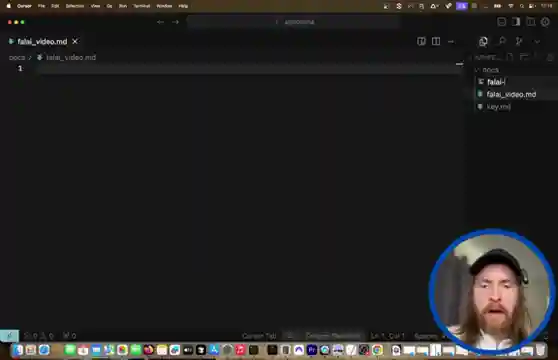Open Safari from the Dock
The image size is (558, 360).
click(44, 350)
